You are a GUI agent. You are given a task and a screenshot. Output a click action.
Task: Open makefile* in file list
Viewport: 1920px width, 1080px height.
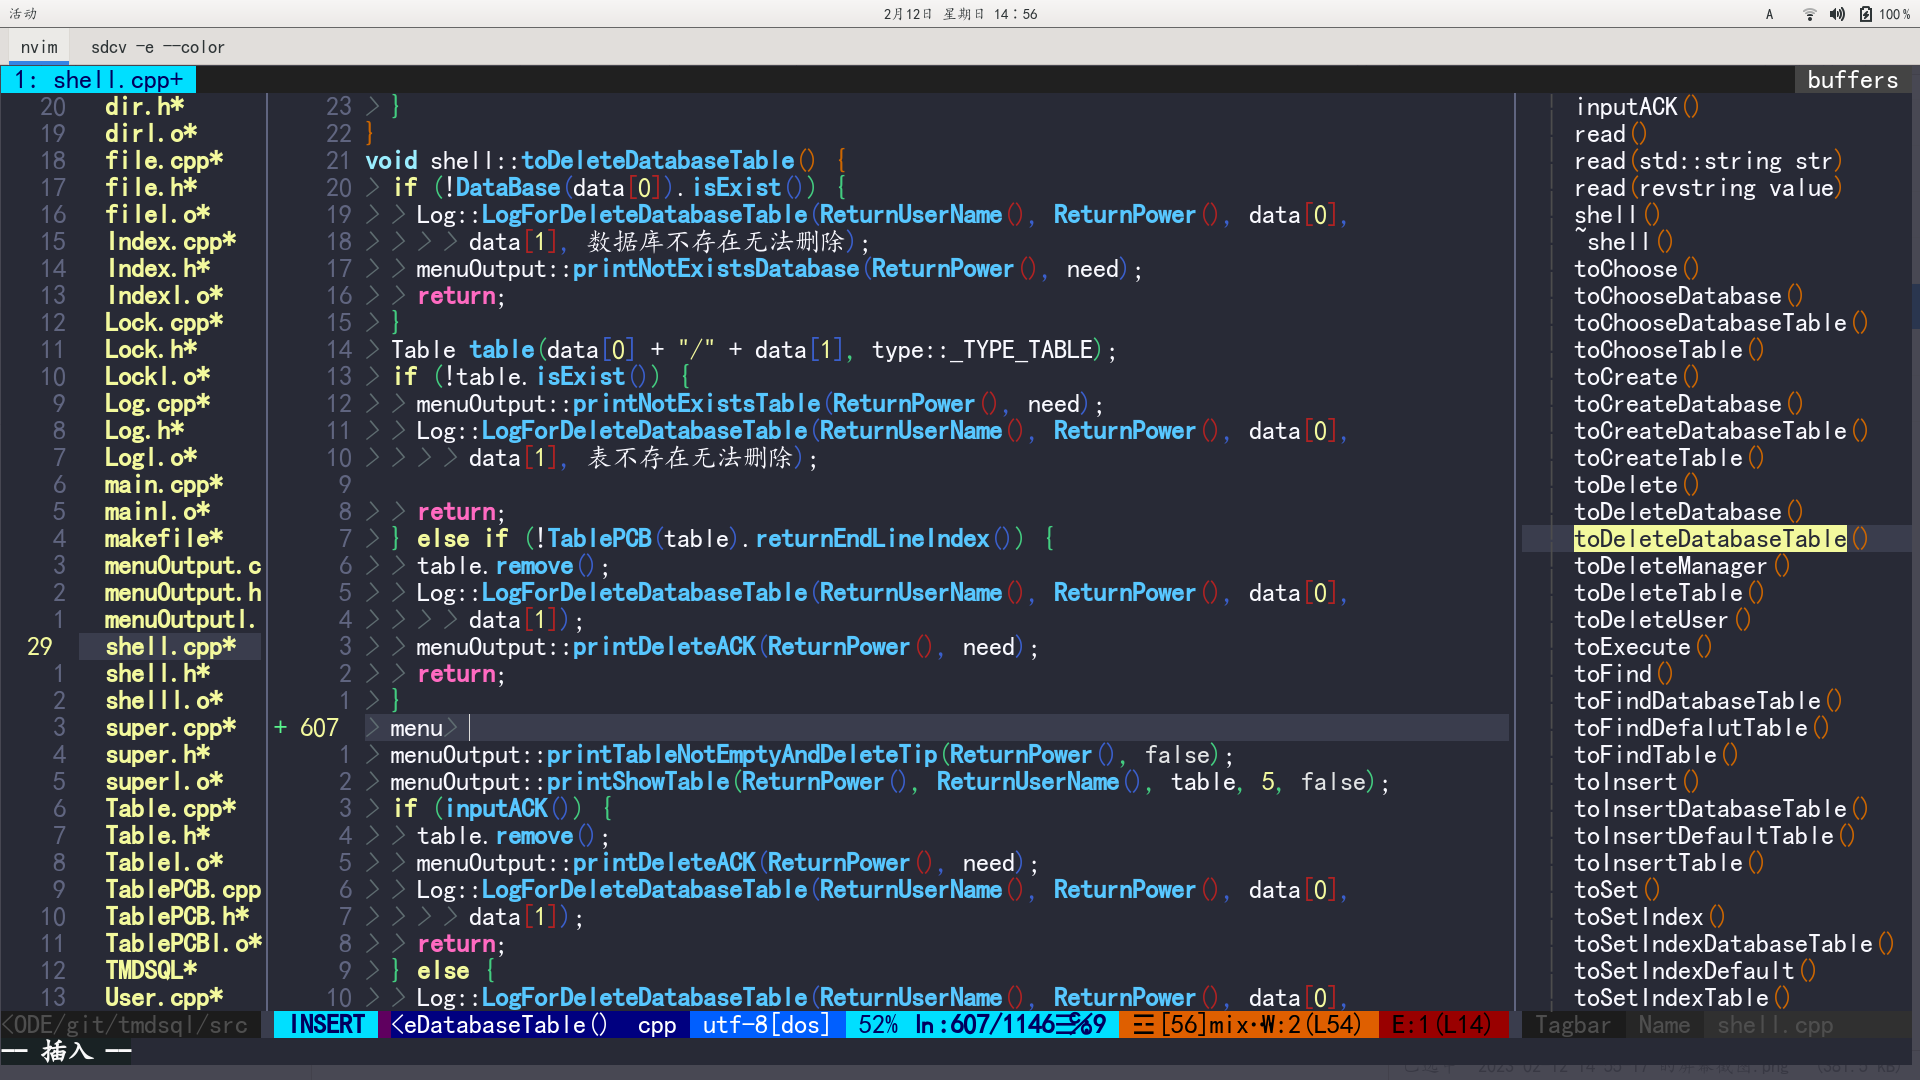pos(164,539)
